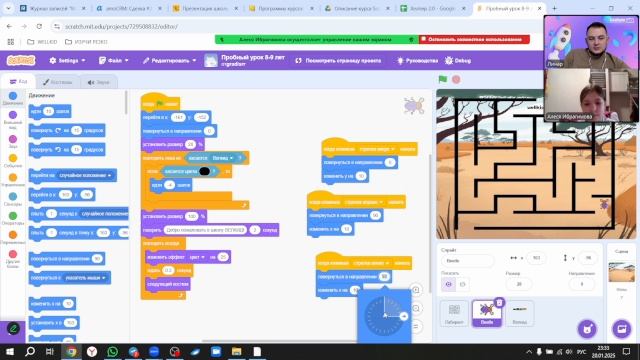Show the sprite with the eye toggle
This screenshot has width=640, height=360.
pos(448,284)
